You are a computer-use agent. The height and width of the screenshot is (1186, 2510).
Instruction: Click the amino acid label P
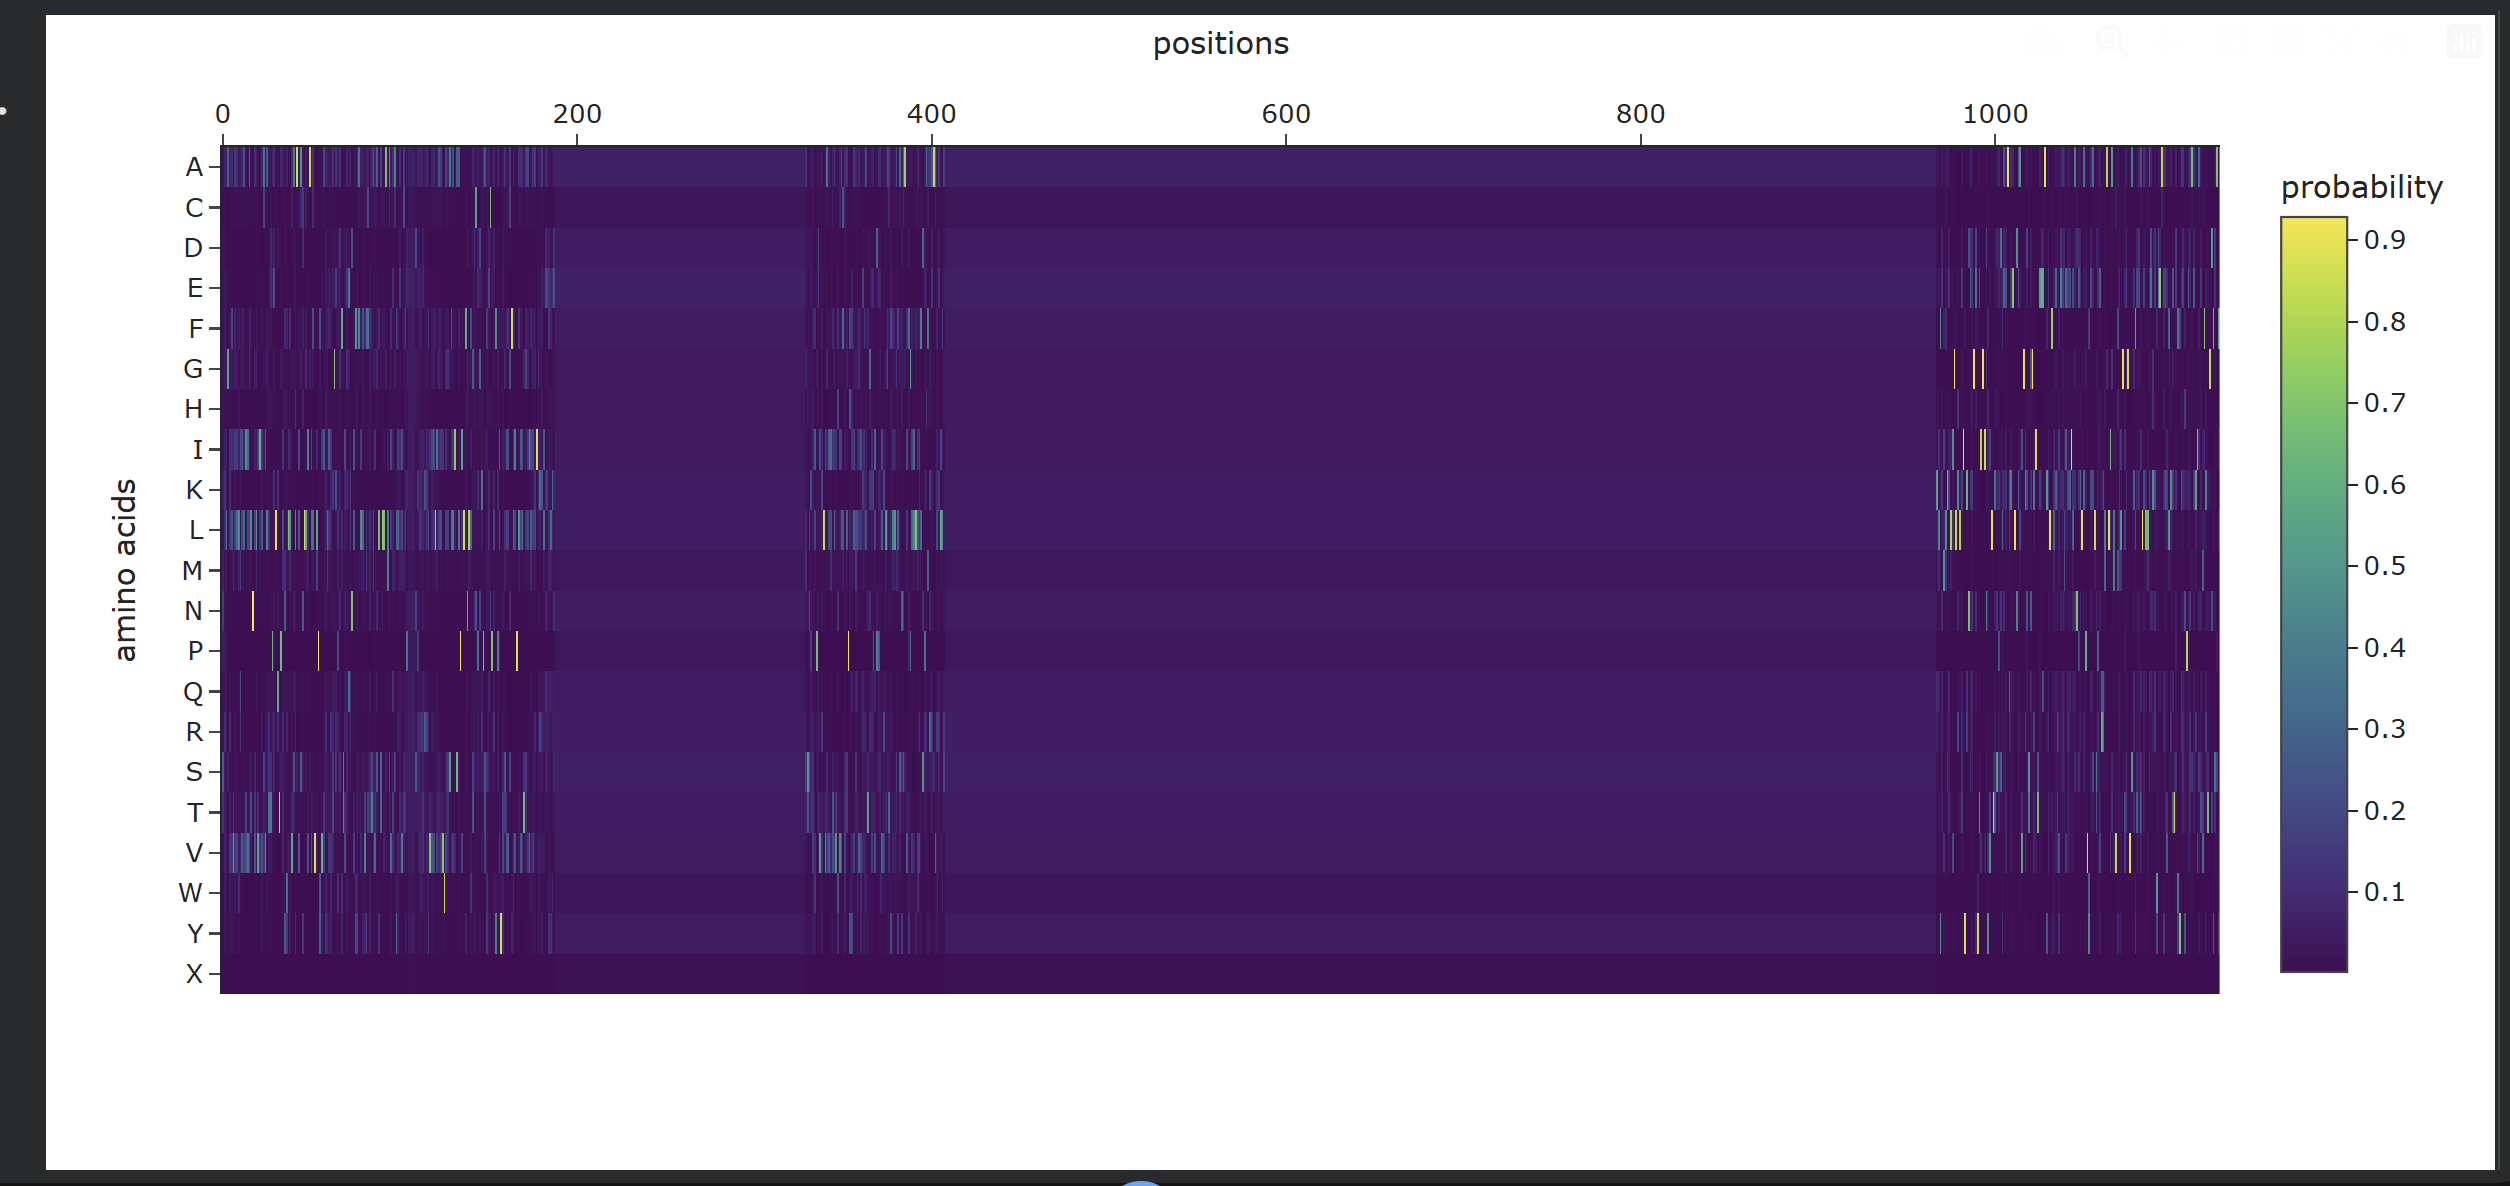tap(195, 651)
